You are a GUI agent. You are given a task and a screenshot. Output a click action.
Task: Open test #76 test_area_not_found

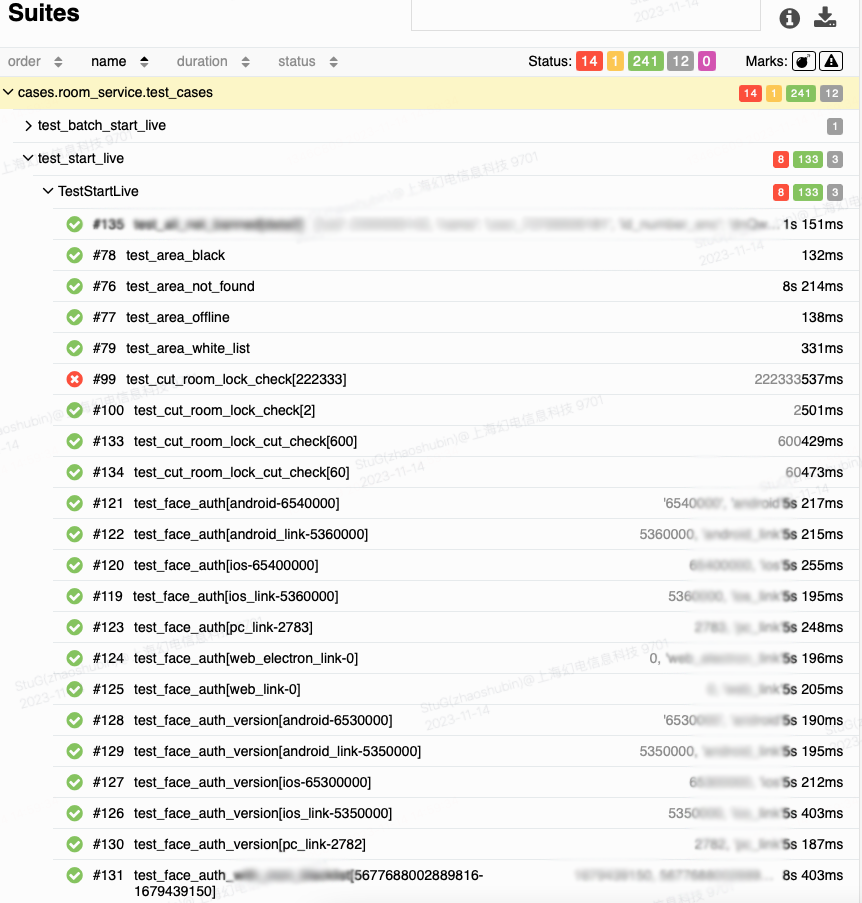[x=456, y=286]
